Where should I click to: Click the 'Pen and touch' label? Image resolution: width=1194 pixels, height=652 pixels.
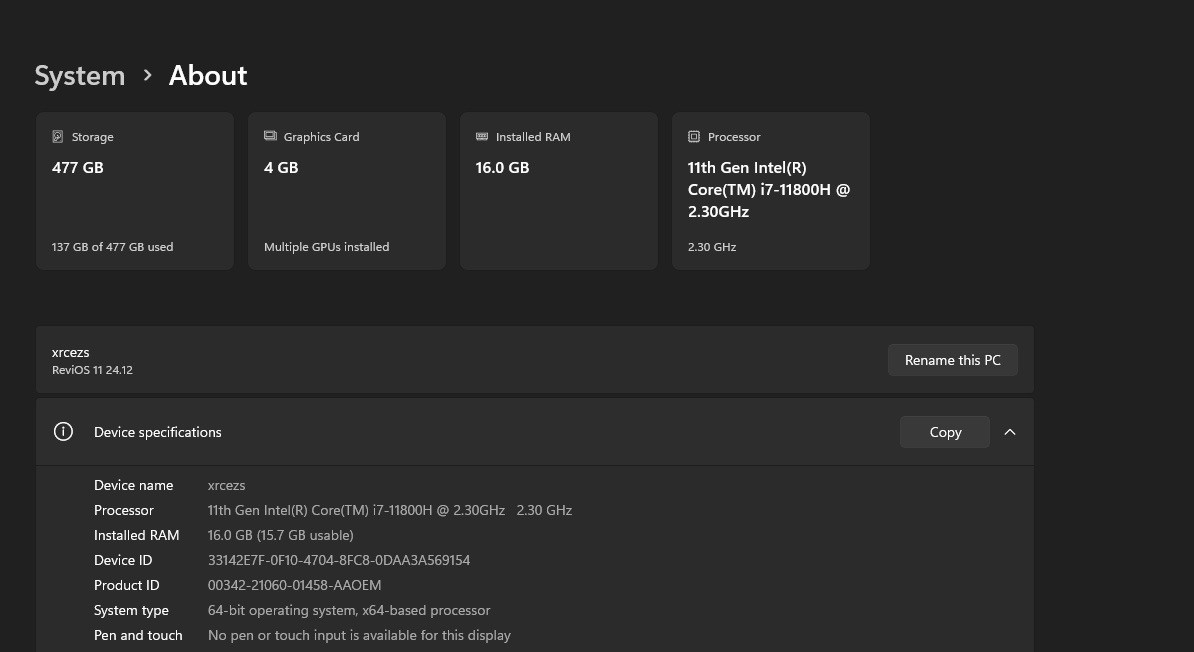(138, 635)
